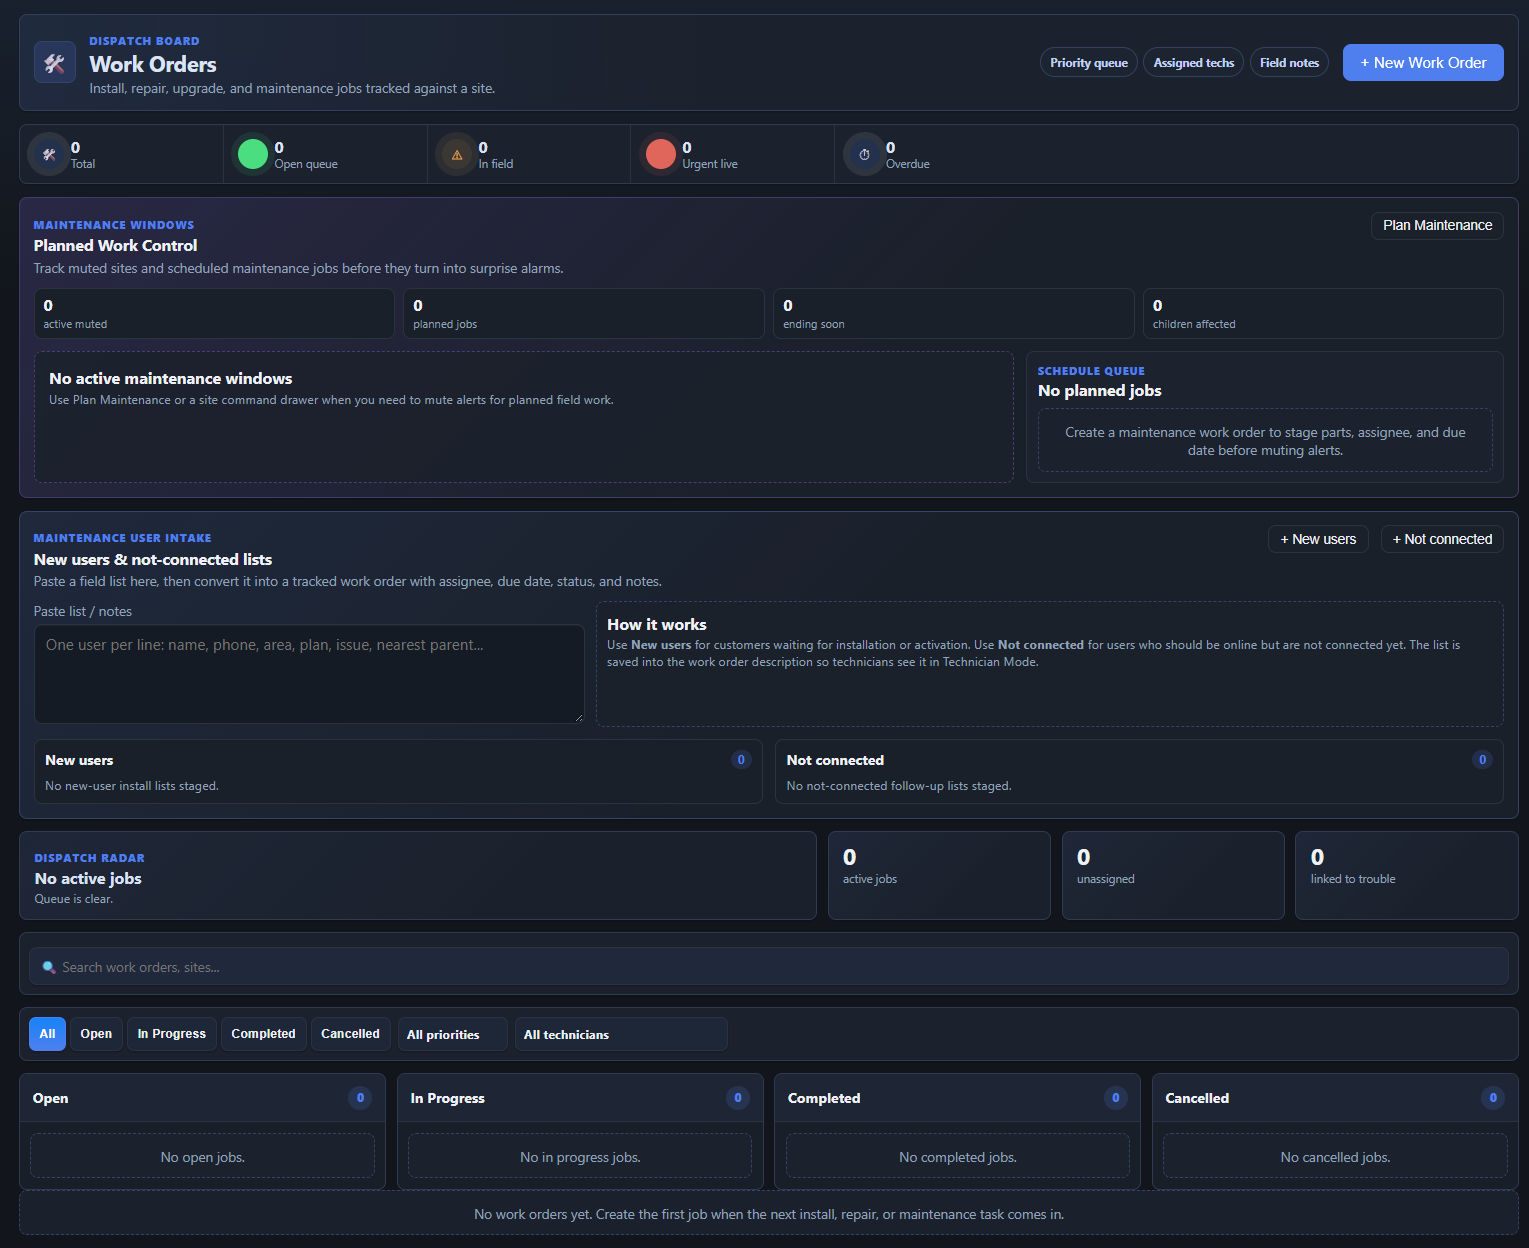Click the + New users button
This screenshot has height=1248, width=1529.
[1318, 539]
